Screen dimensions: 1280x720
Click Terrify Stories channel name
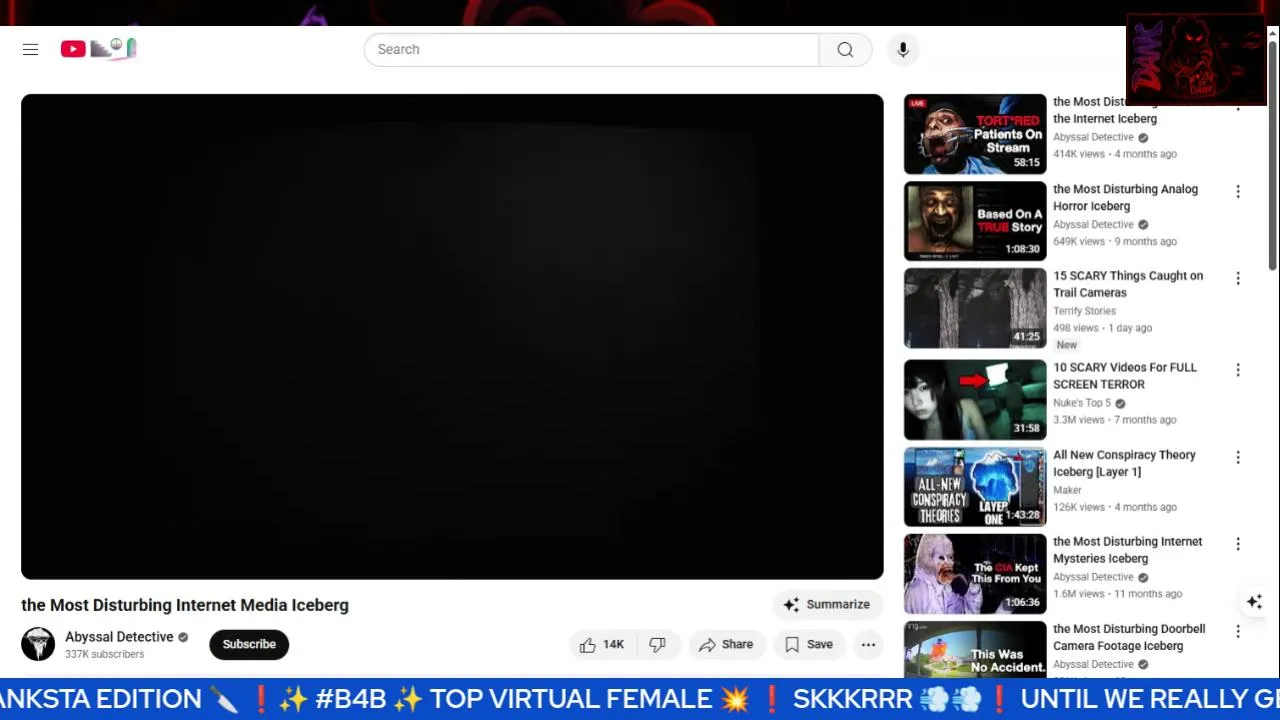pos(1084,311)
